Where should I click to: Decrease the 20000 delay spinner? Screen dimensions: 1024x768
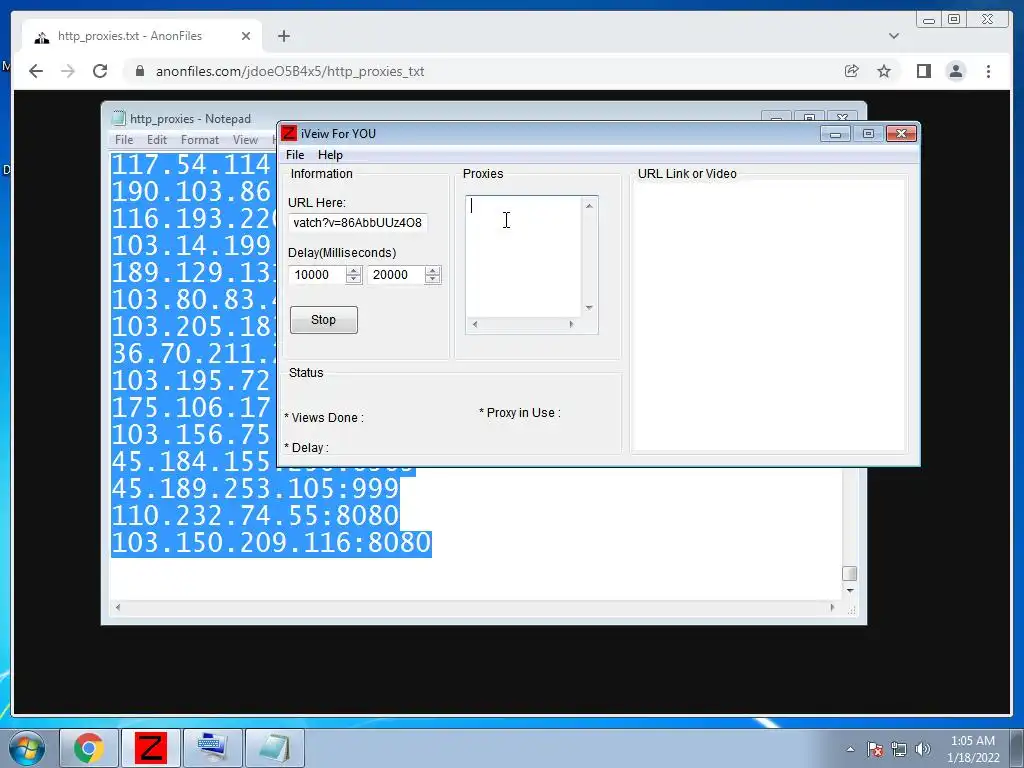click(432, 280)
